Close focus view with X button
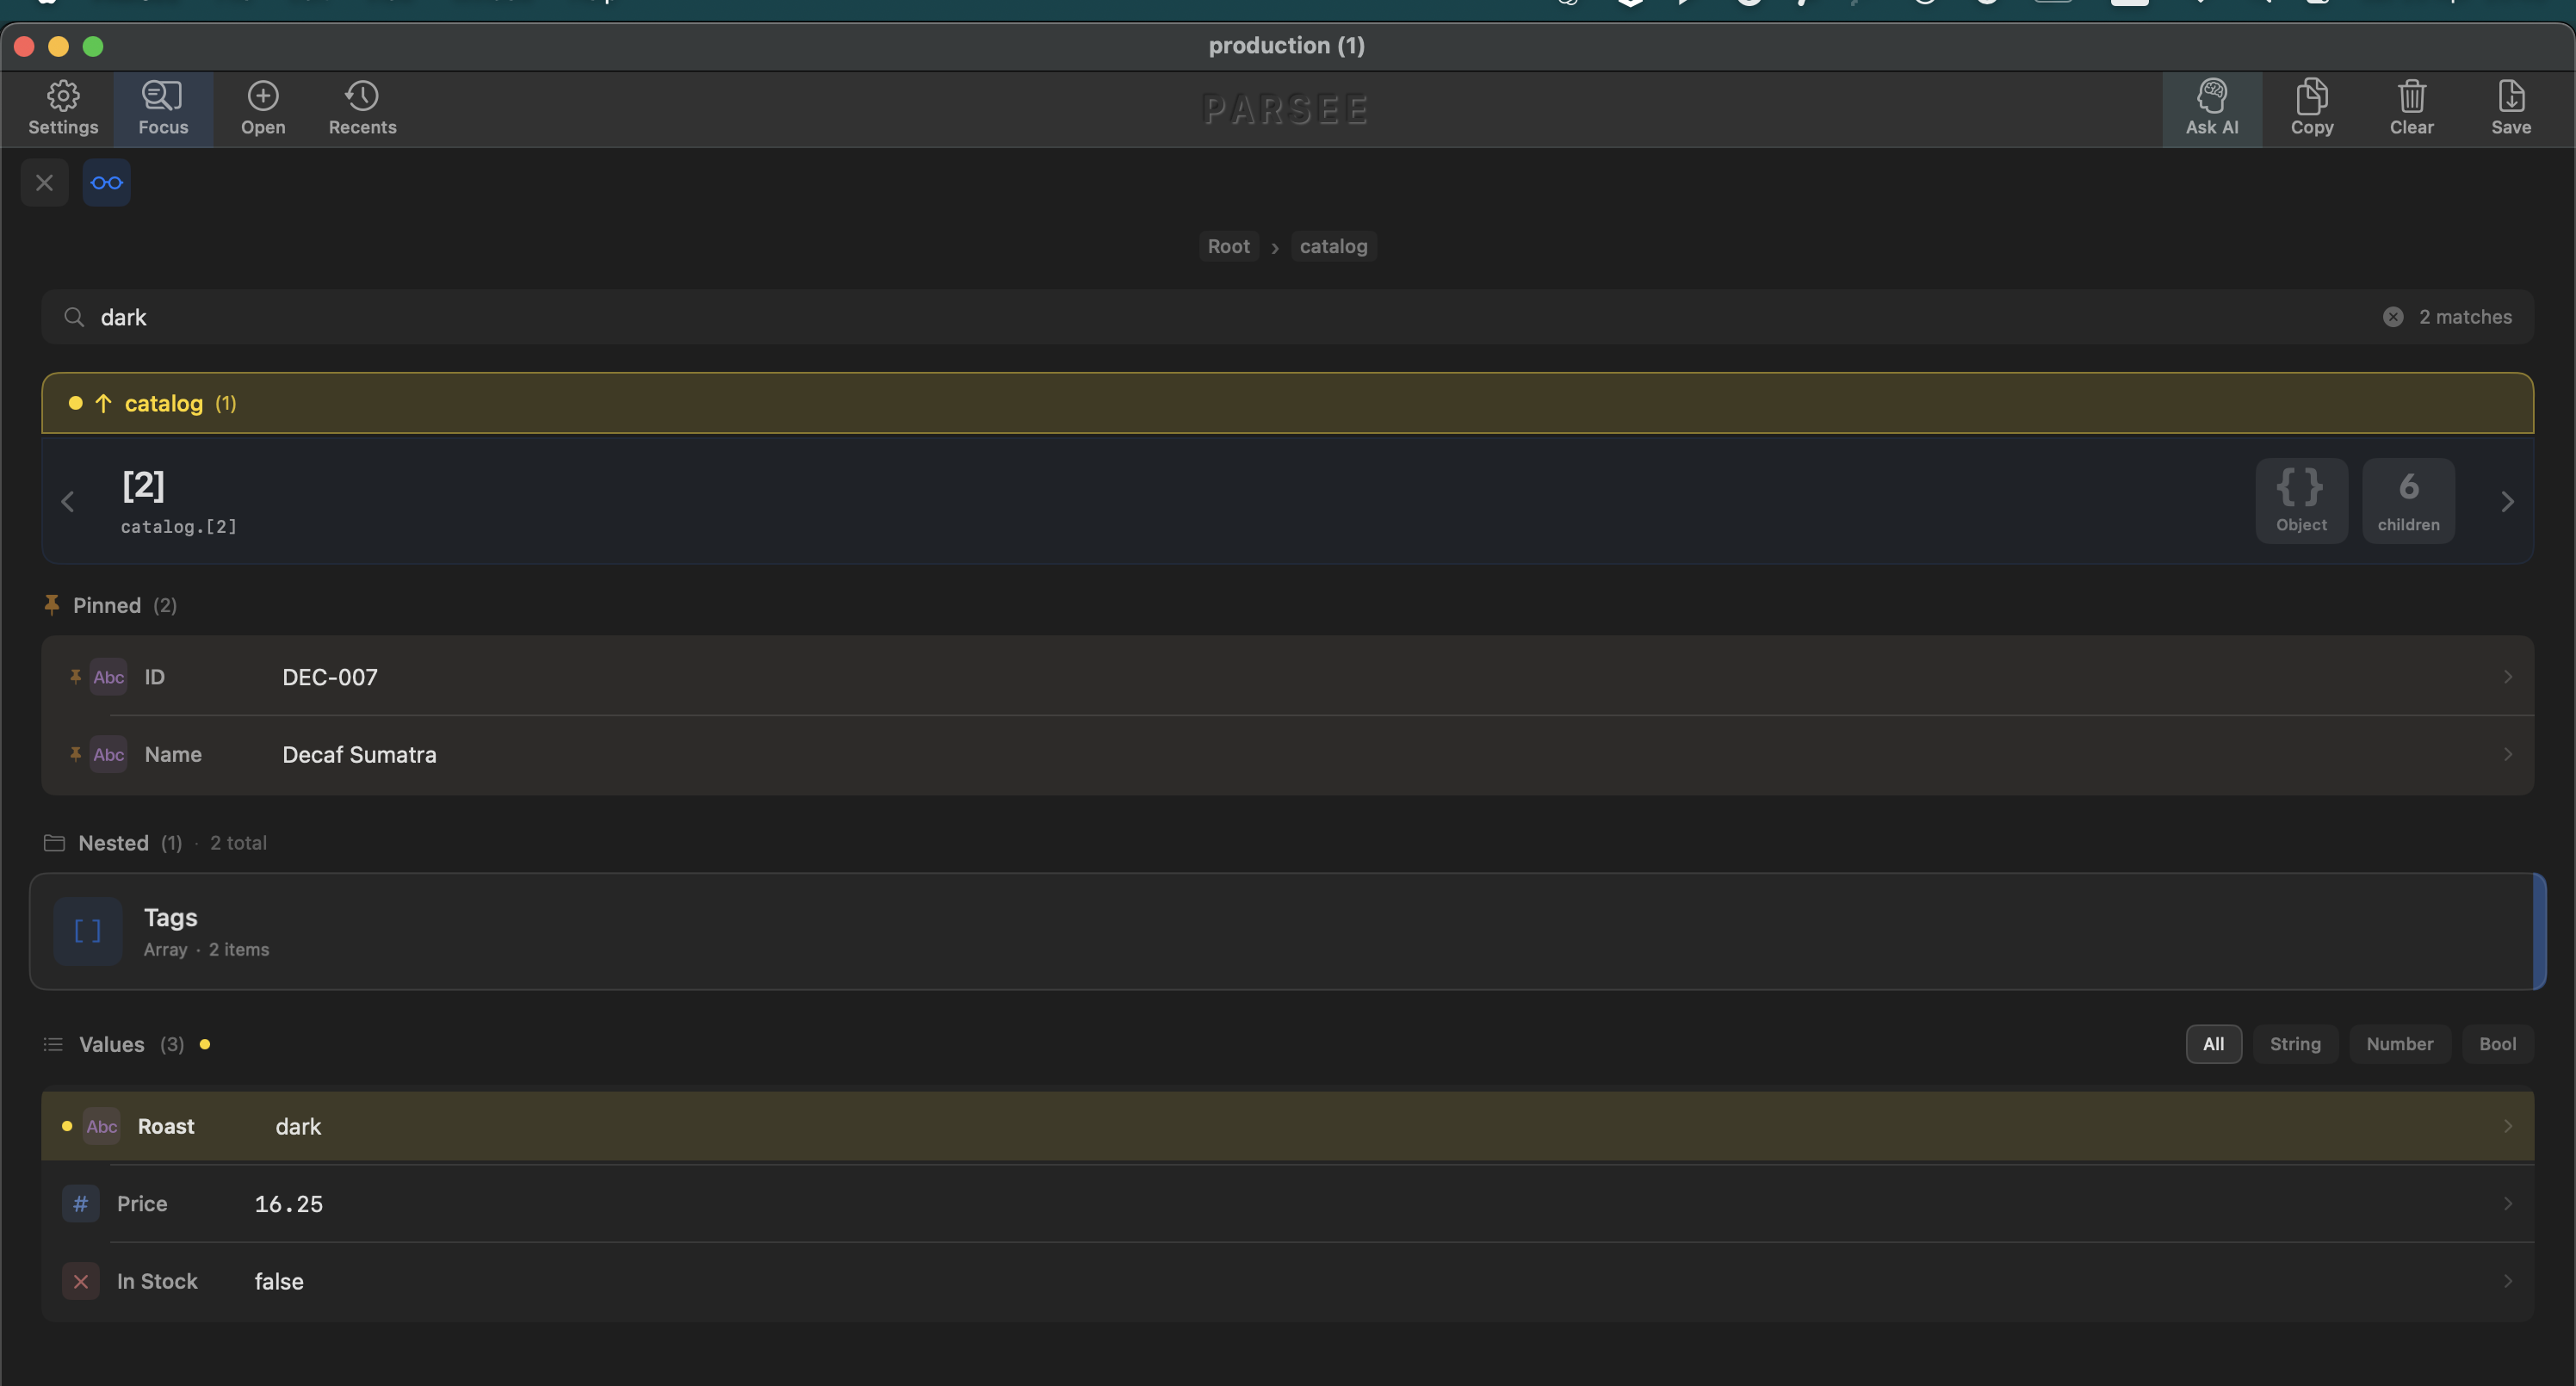2576x1386 pixels. [x=44, y=182]
